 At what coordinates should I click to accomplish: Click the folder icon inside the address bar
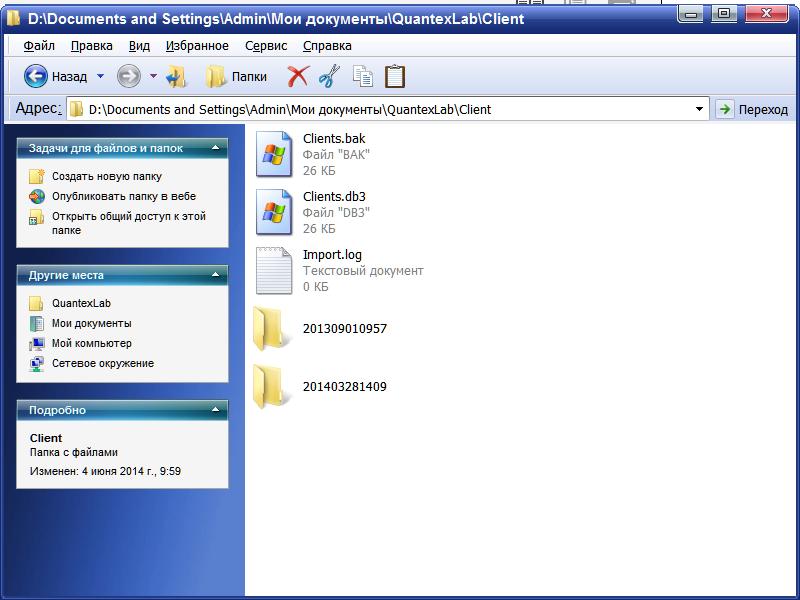77,109
